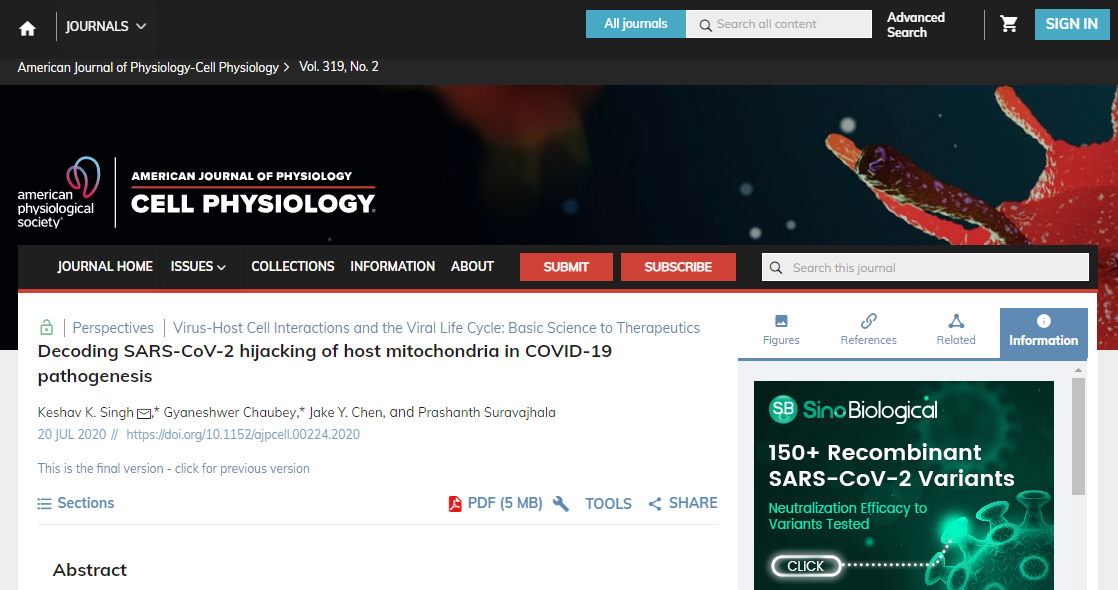Viewport: 1118px width, 590px height.
Task: Click the article title text
Action: pos(324,363)
